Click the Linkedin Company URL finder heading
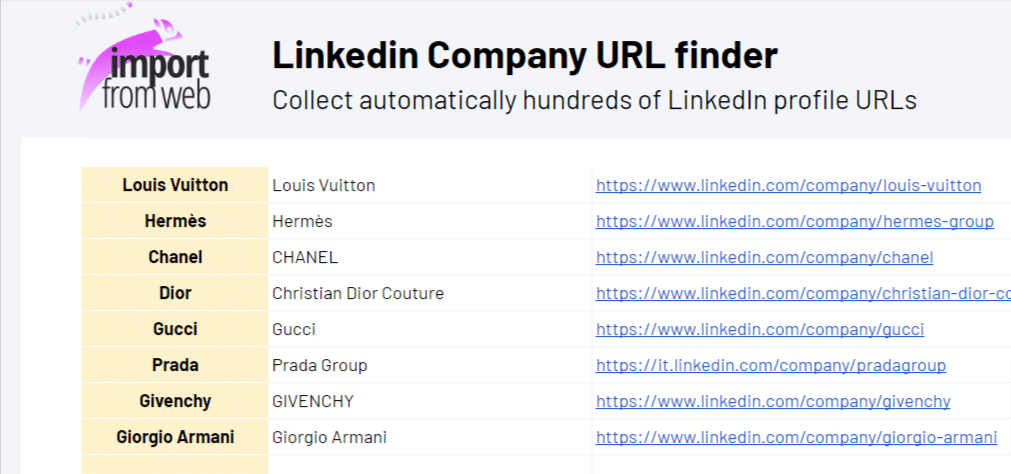The width and height of the screenshot is (1011, 474). coord(524,56)
